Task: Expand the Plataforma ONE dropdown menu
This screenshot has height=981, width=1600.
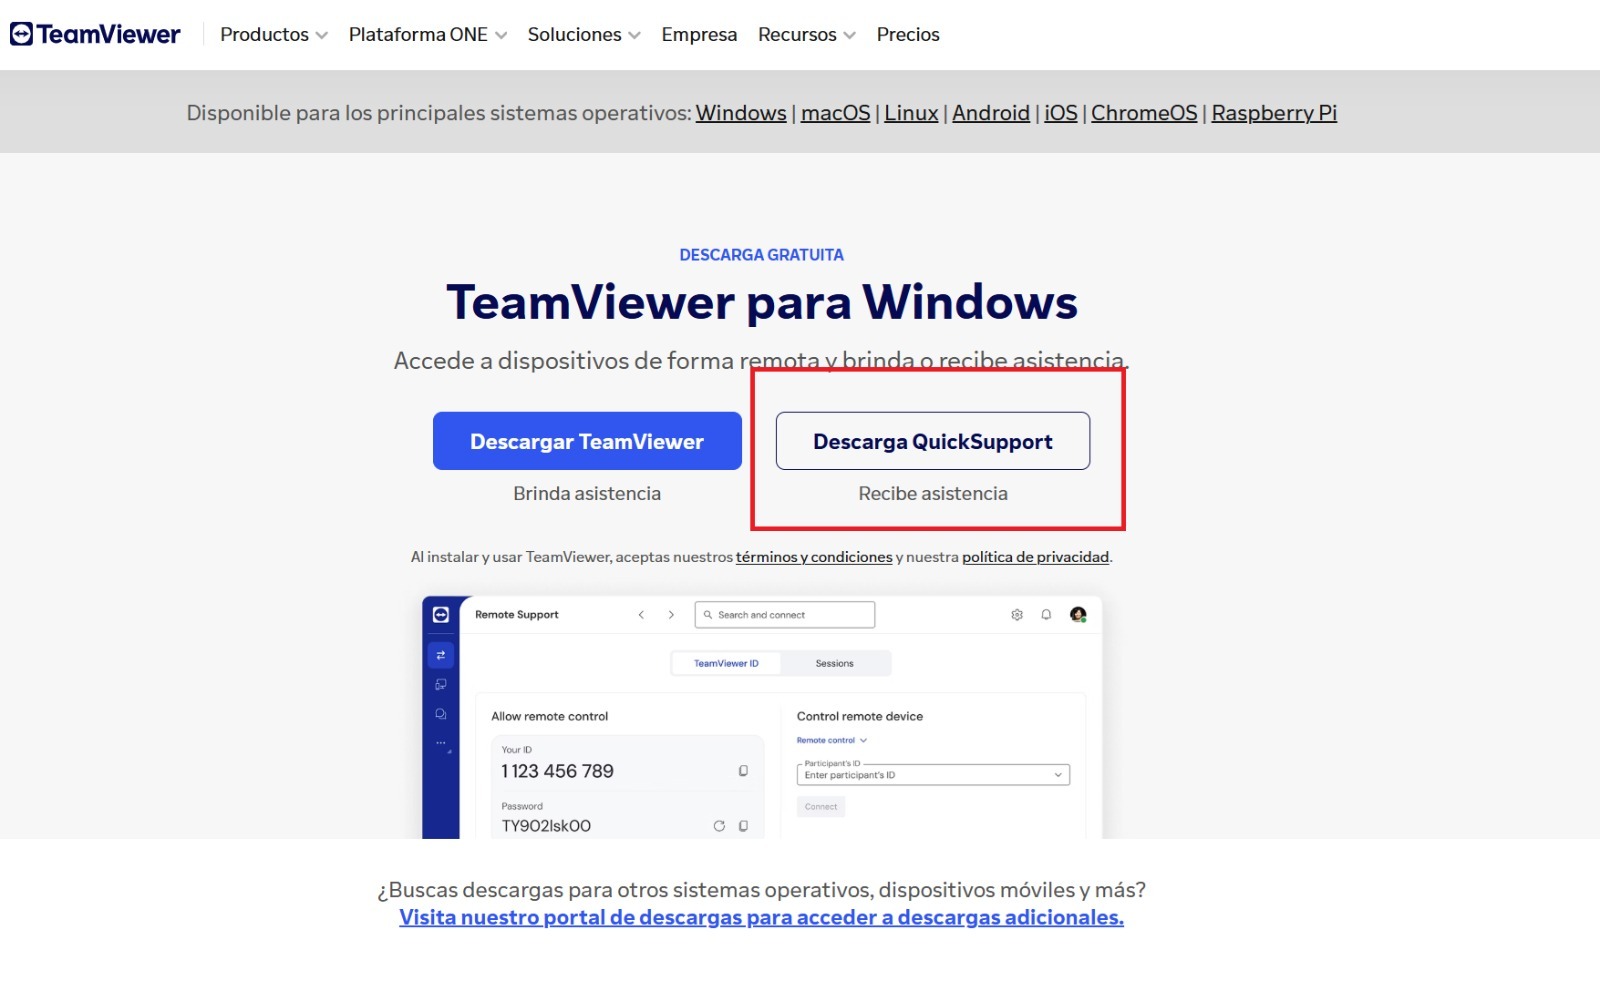Action: coord(428,34)
